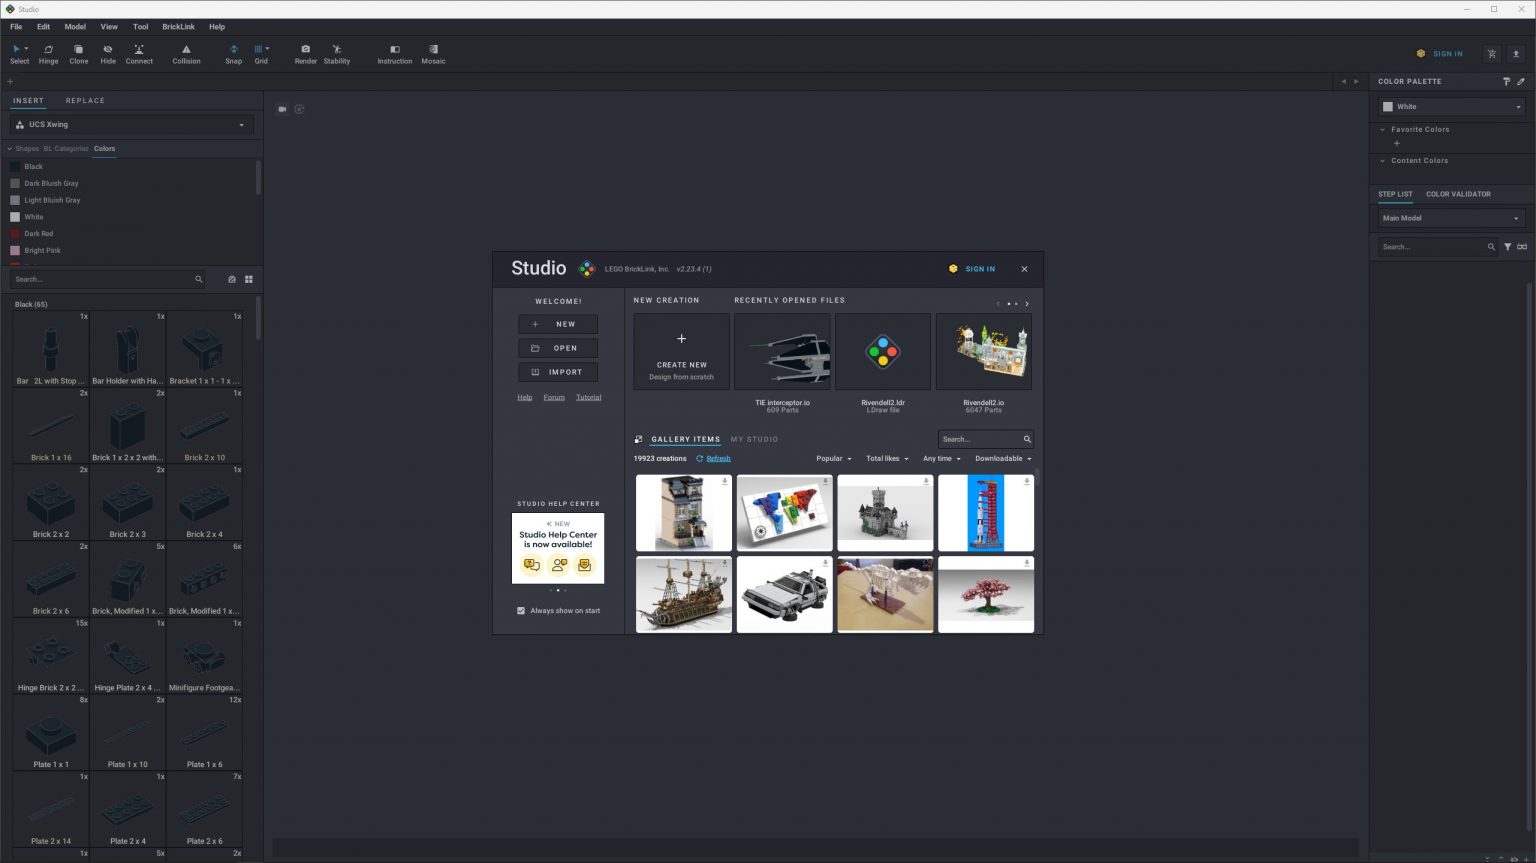Open the BrickLink menu

click(x=178, y=27)
